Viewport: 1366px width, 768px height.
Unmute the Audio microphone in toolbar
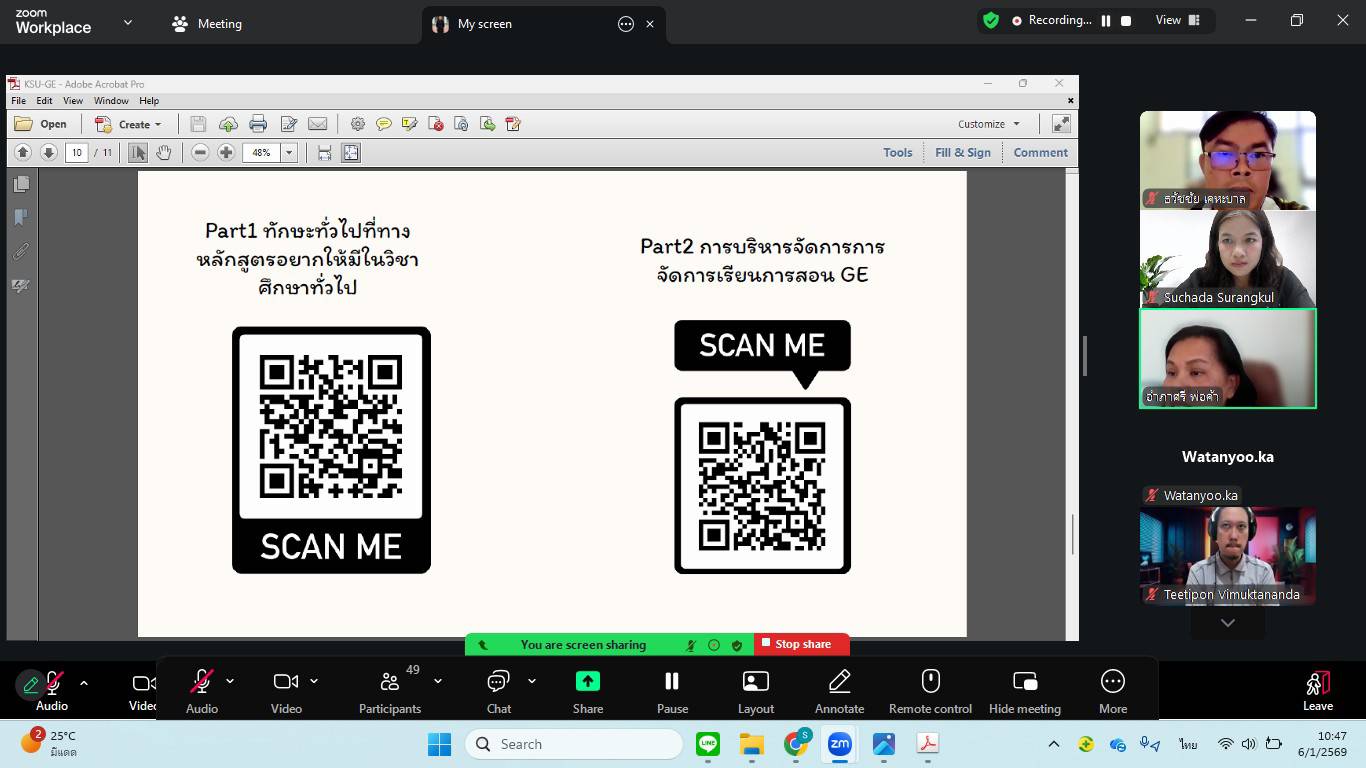(x=201, y=682)
